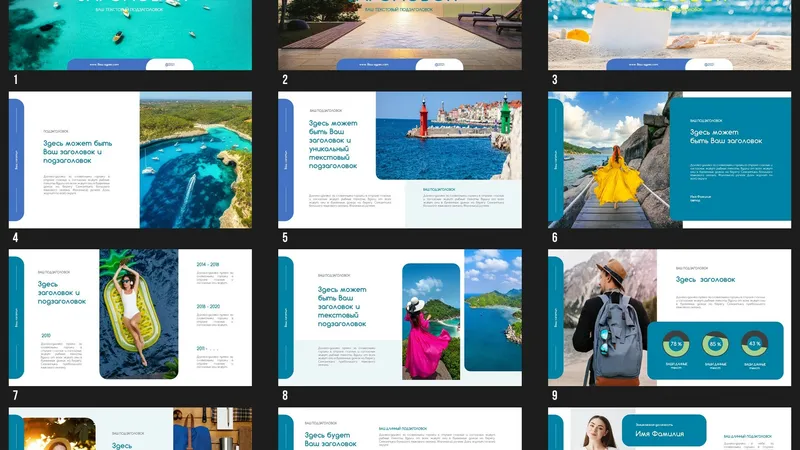This screenshot has height=450, width=800.
Task: Select the slide with 'Имя Фамилия' label
Action: (669, 429)
